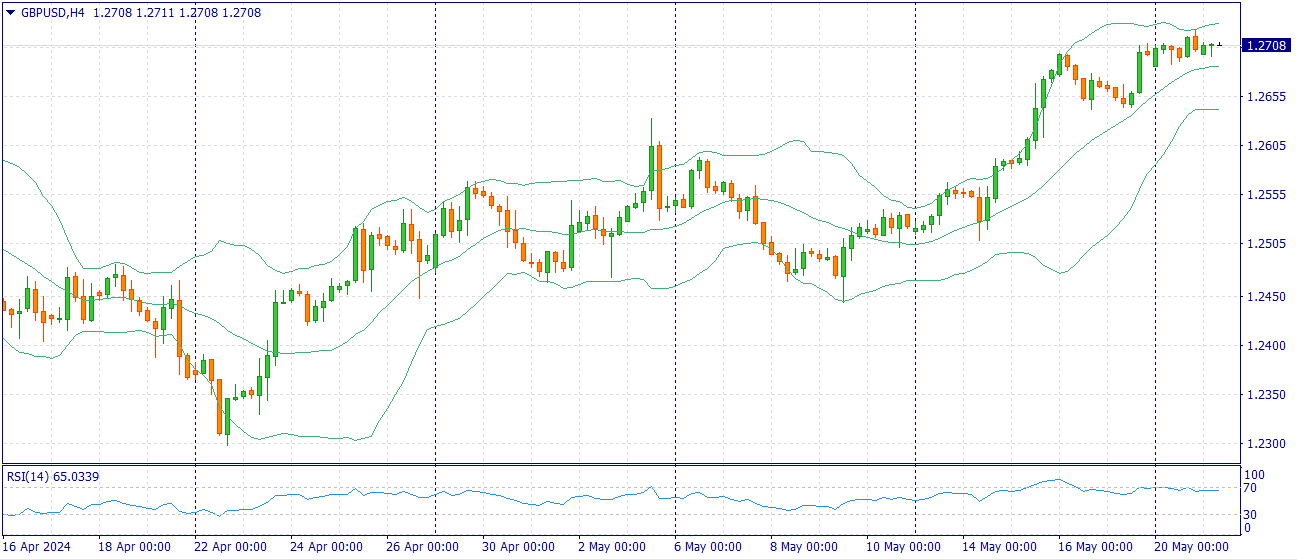Select the 14 May 00:00 time label
The image size is (1297, 560).
point(999,547)
